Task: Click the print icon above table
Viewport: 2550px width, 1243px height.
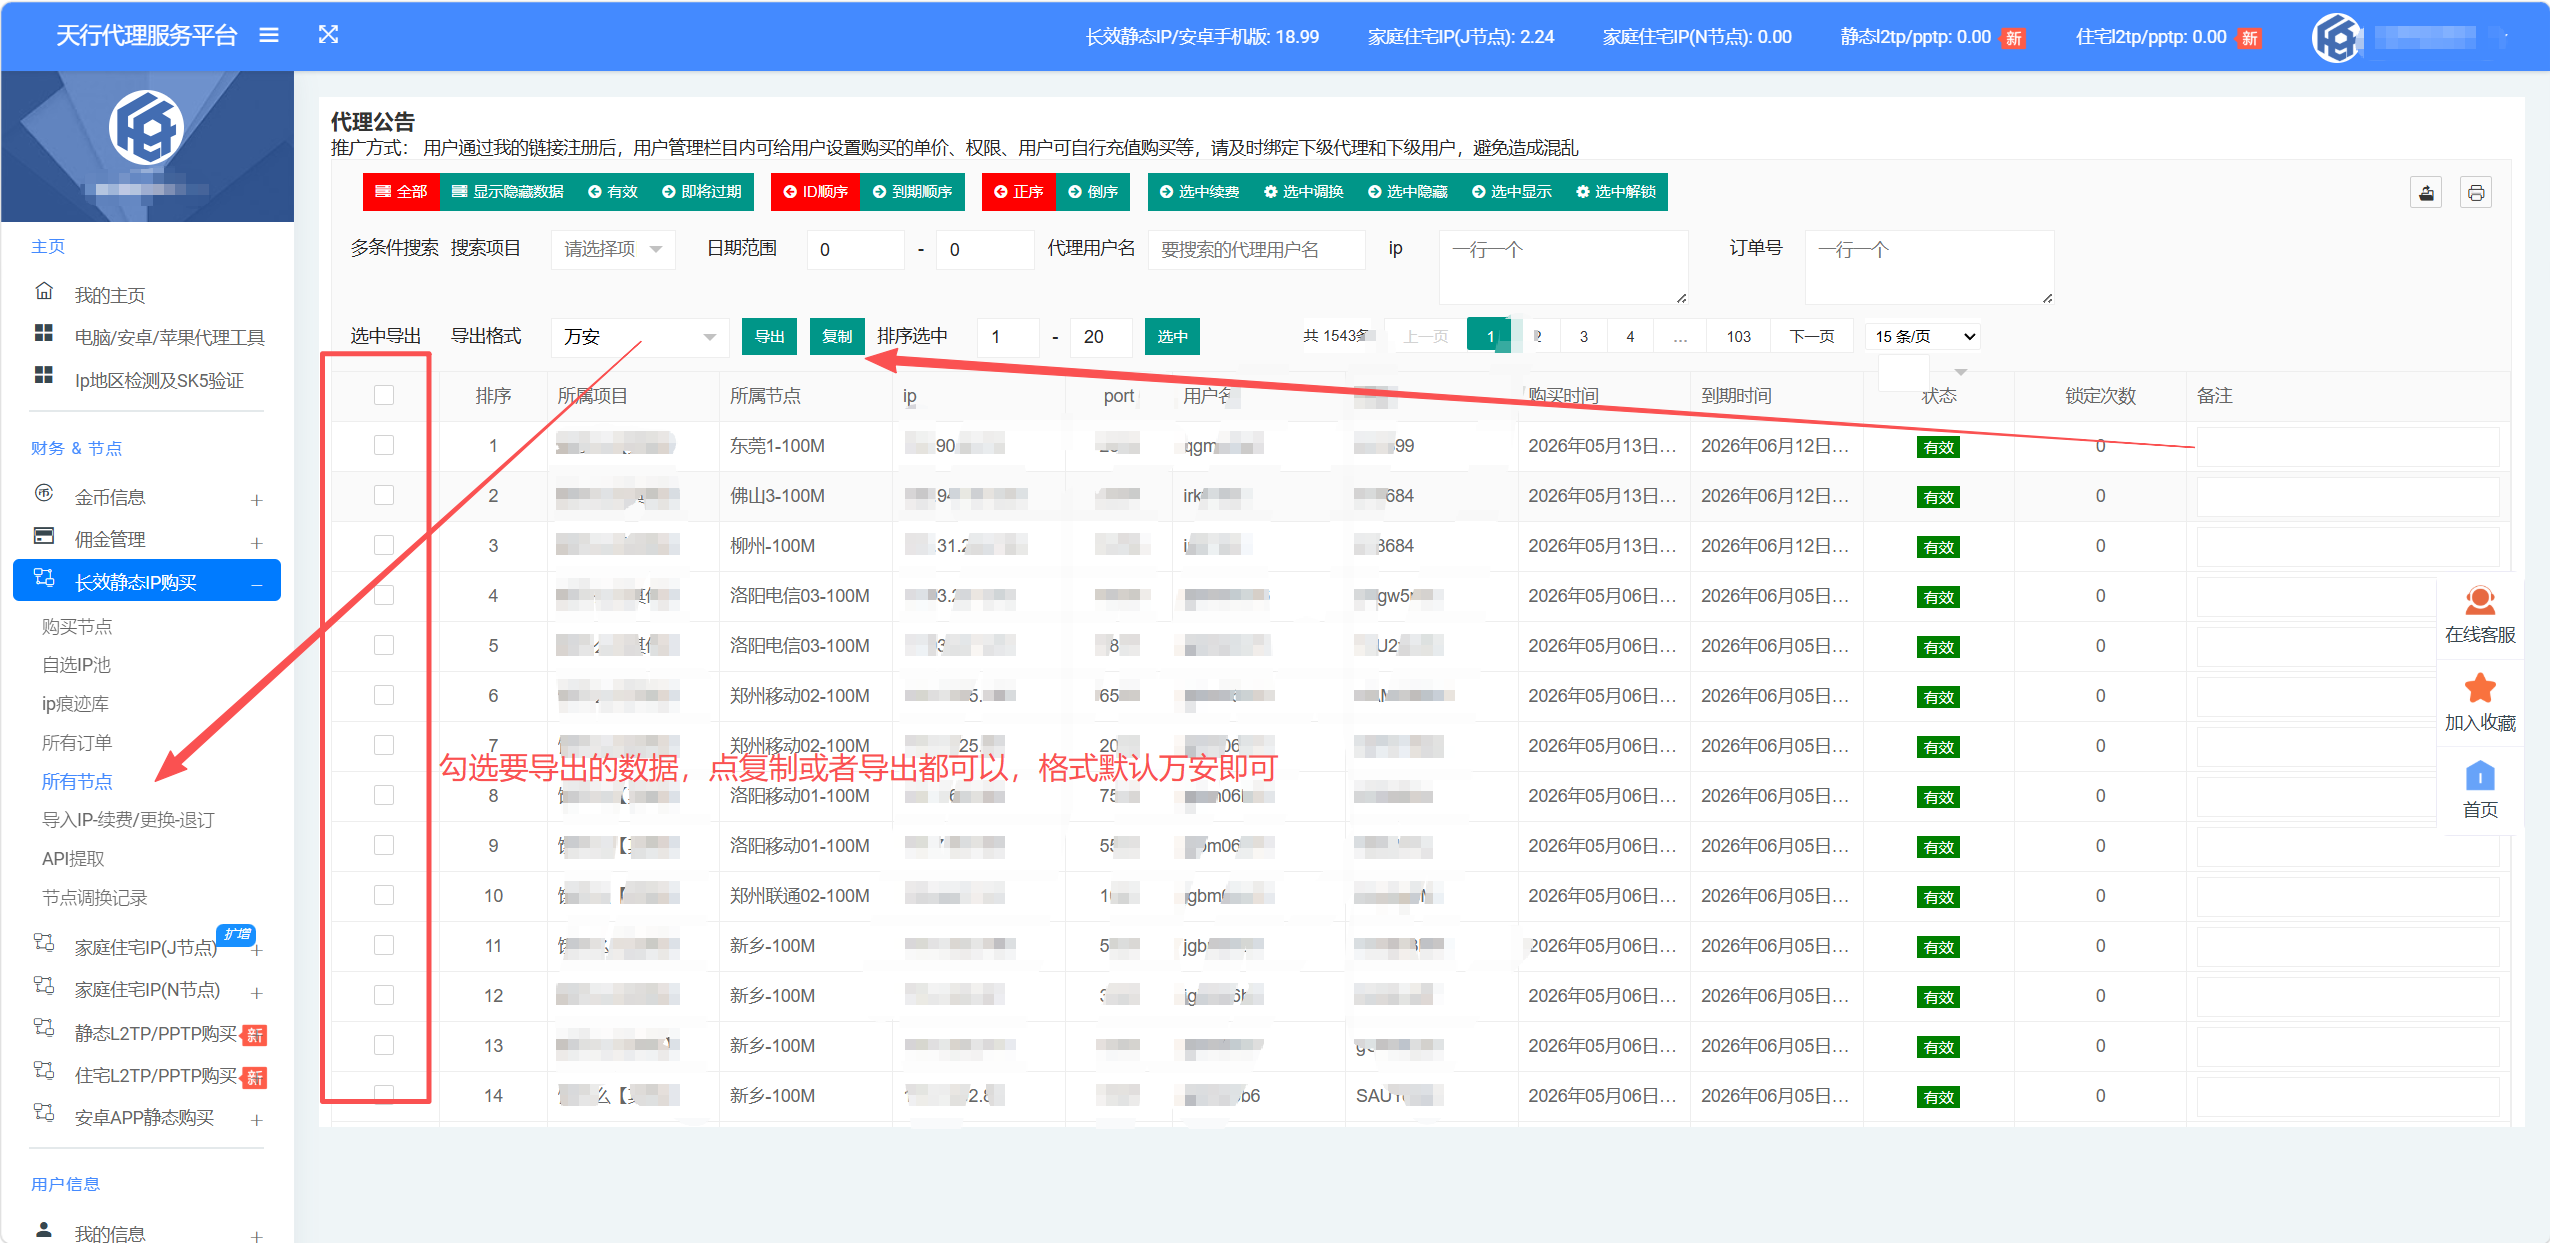Action: click(x=2476, y=192)
